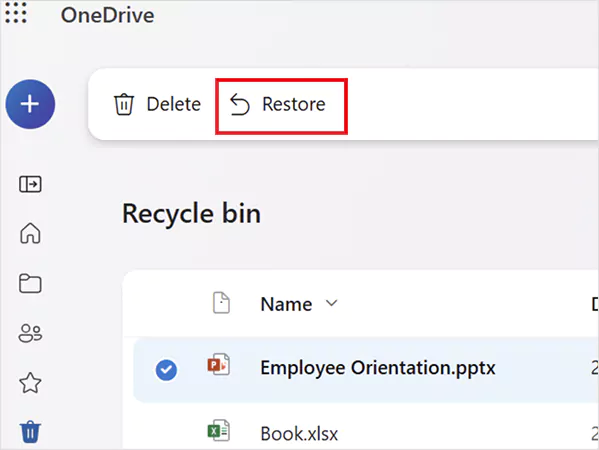Image resolution: width=599 pixels, height=450 pixels.
Task: Open Recycle bin in sidebar
Action: tap(30, 432)
